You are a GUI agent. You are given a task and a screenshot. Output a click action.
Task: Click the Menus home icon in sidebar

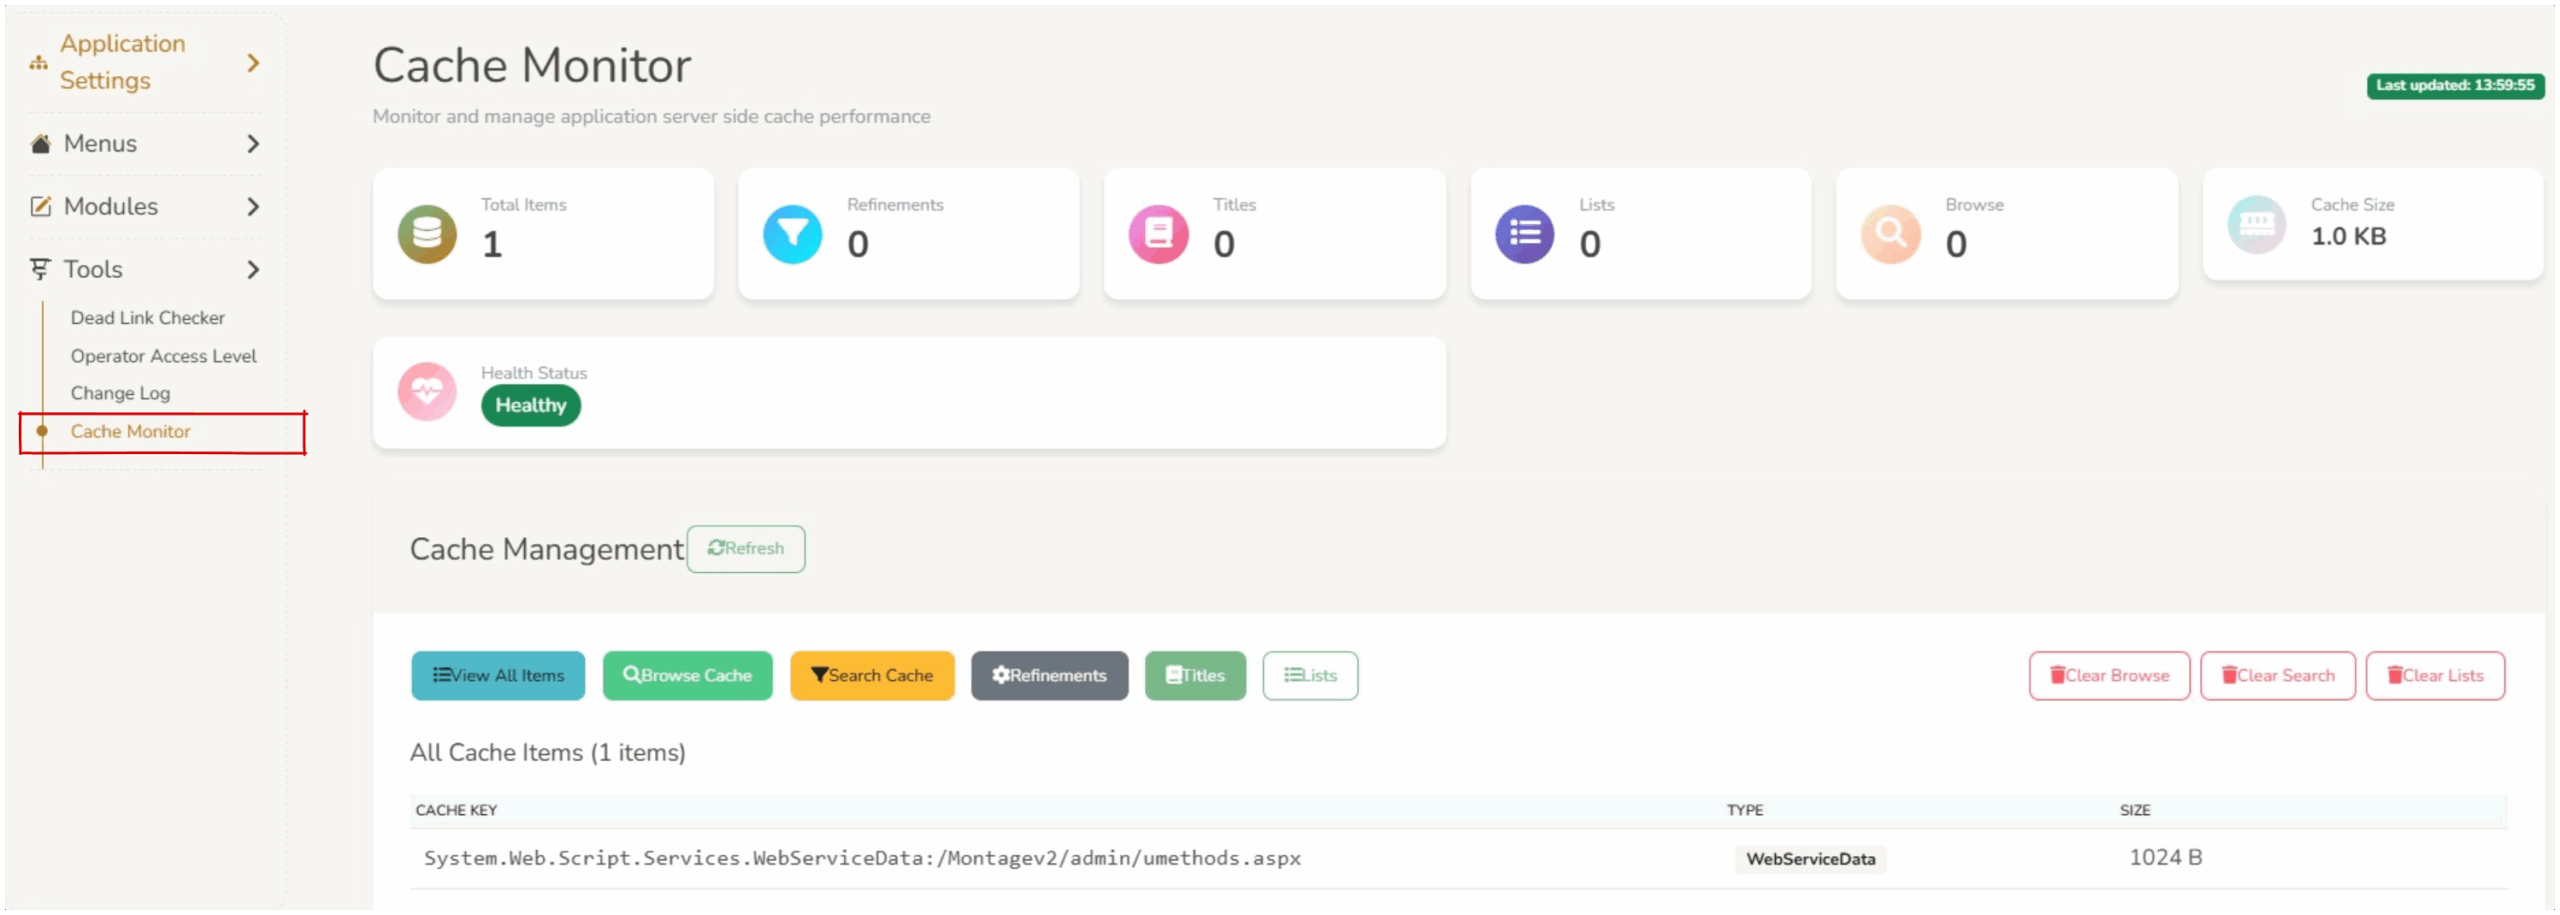point(40,144)
